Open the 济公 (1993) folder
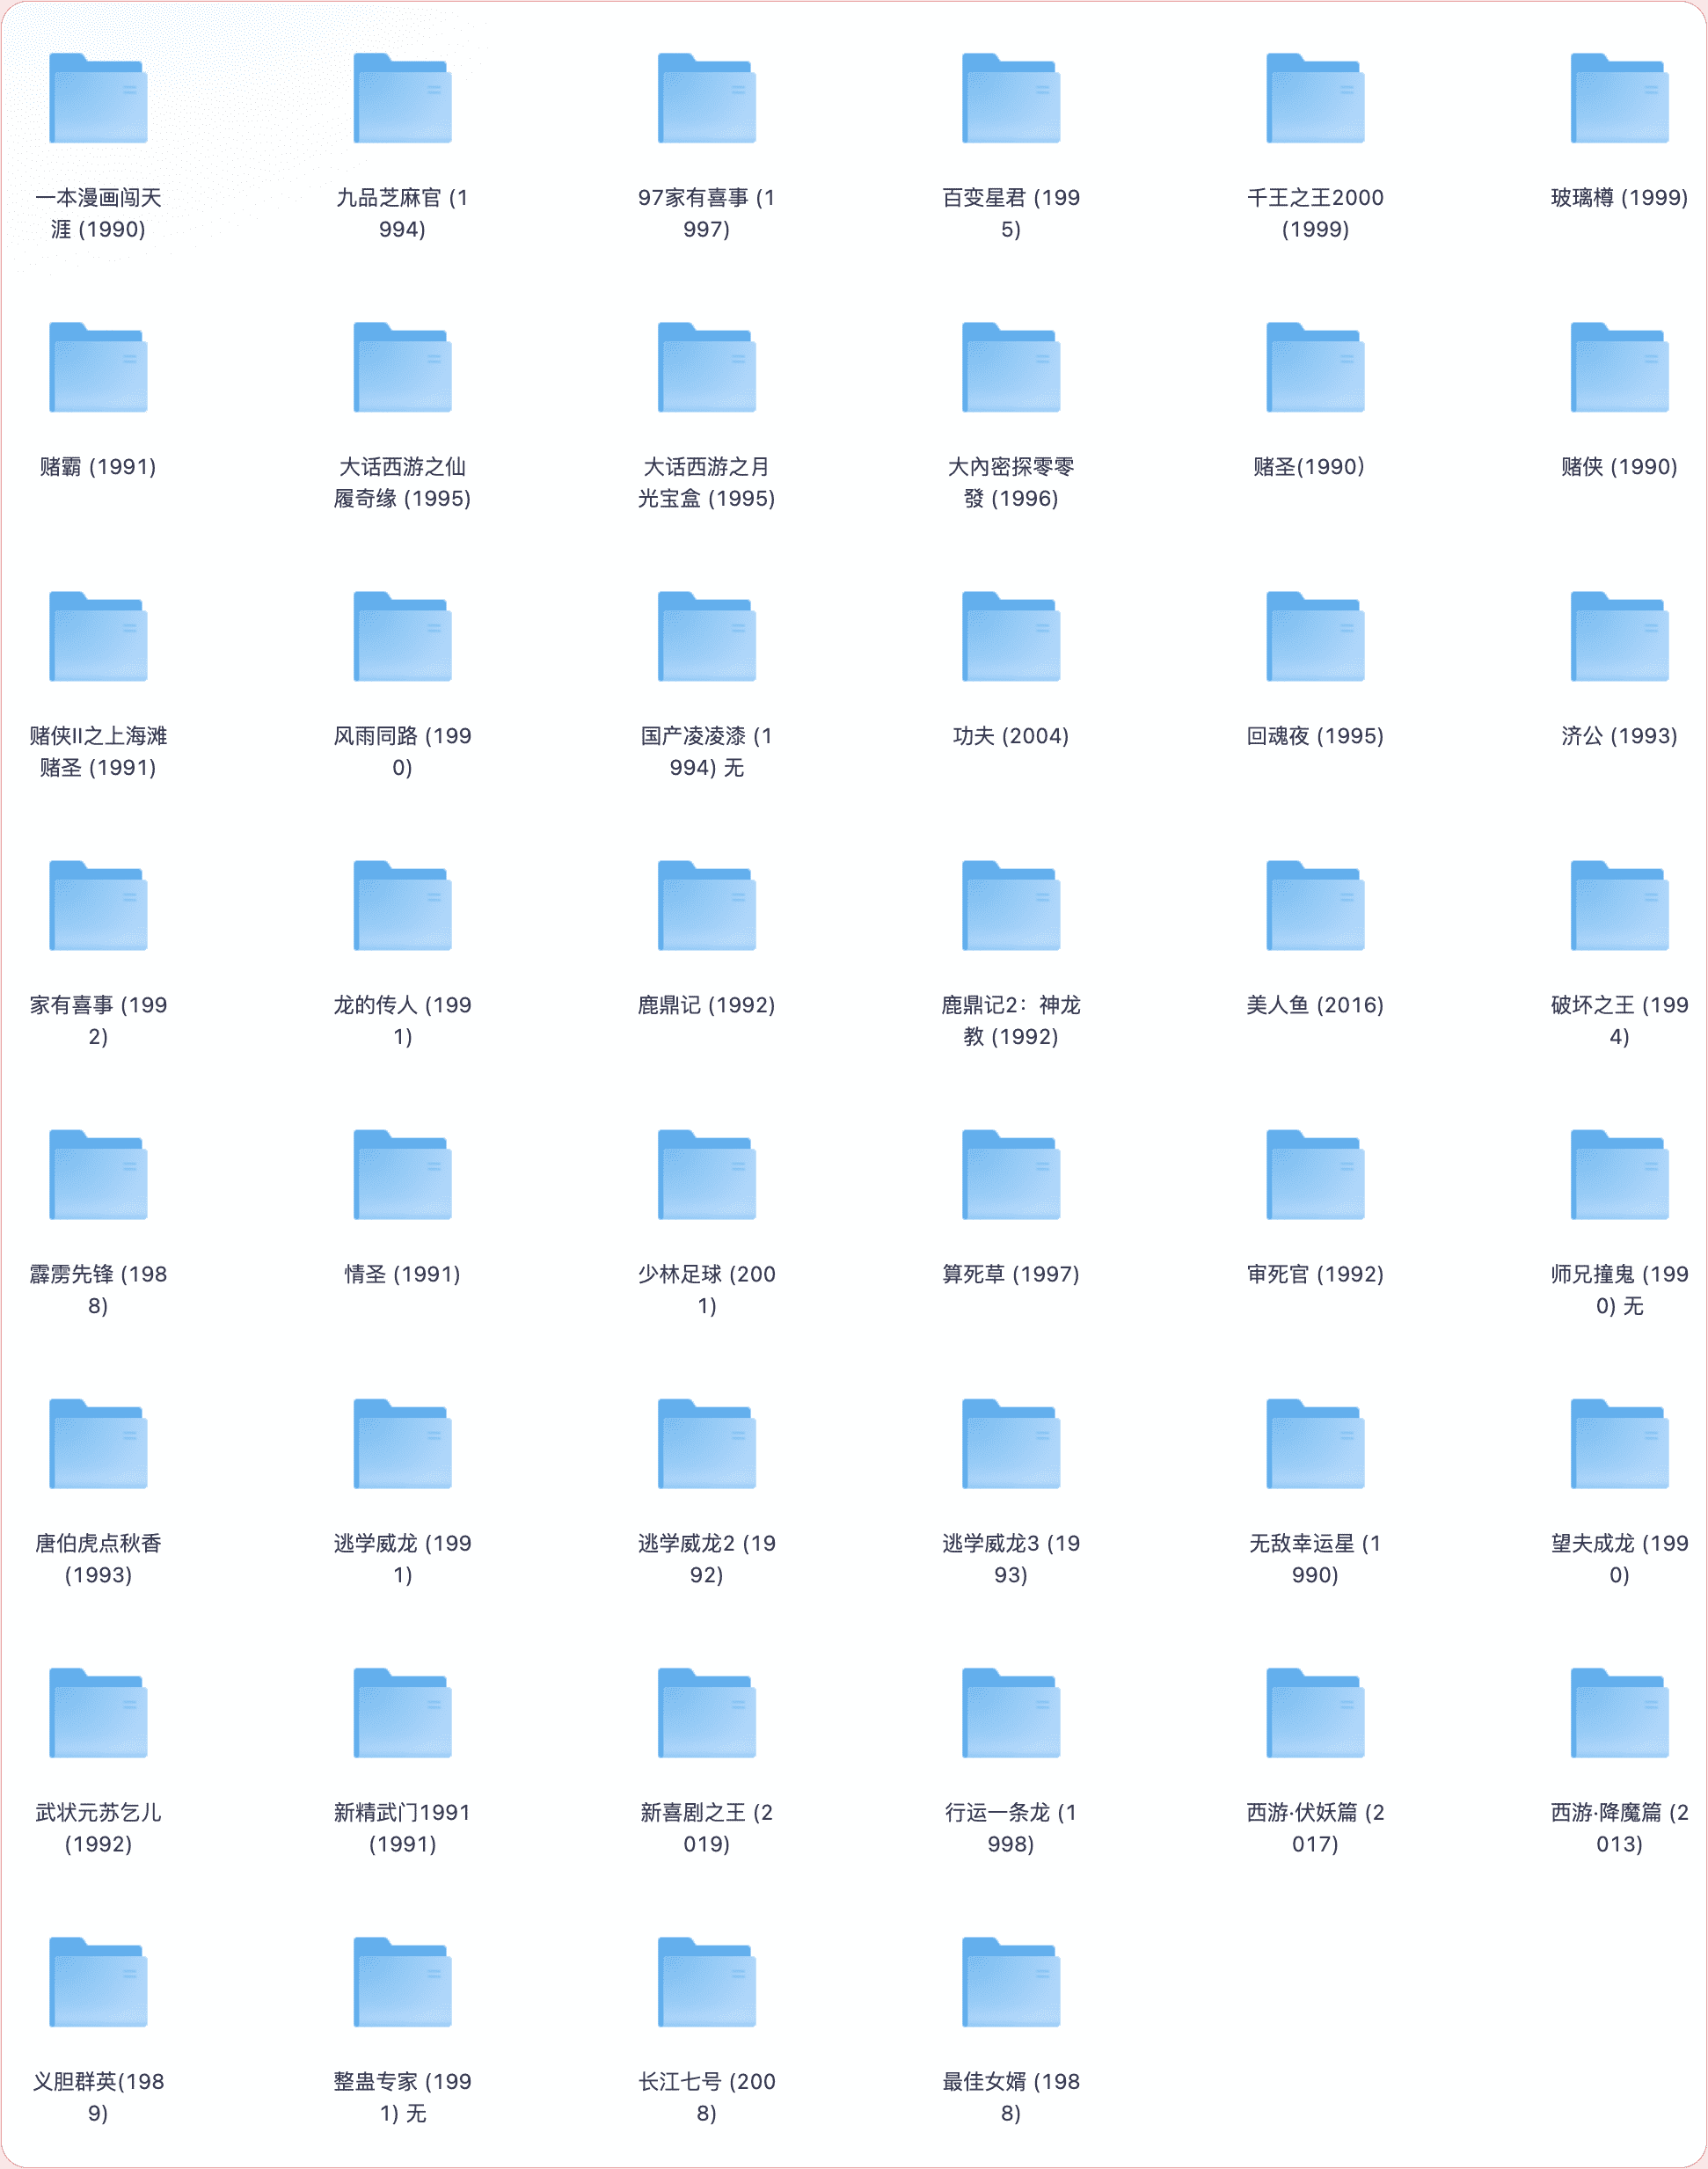Image resolution: width=1708 pixels, height=2169 pixels. tap(1619, 636)
